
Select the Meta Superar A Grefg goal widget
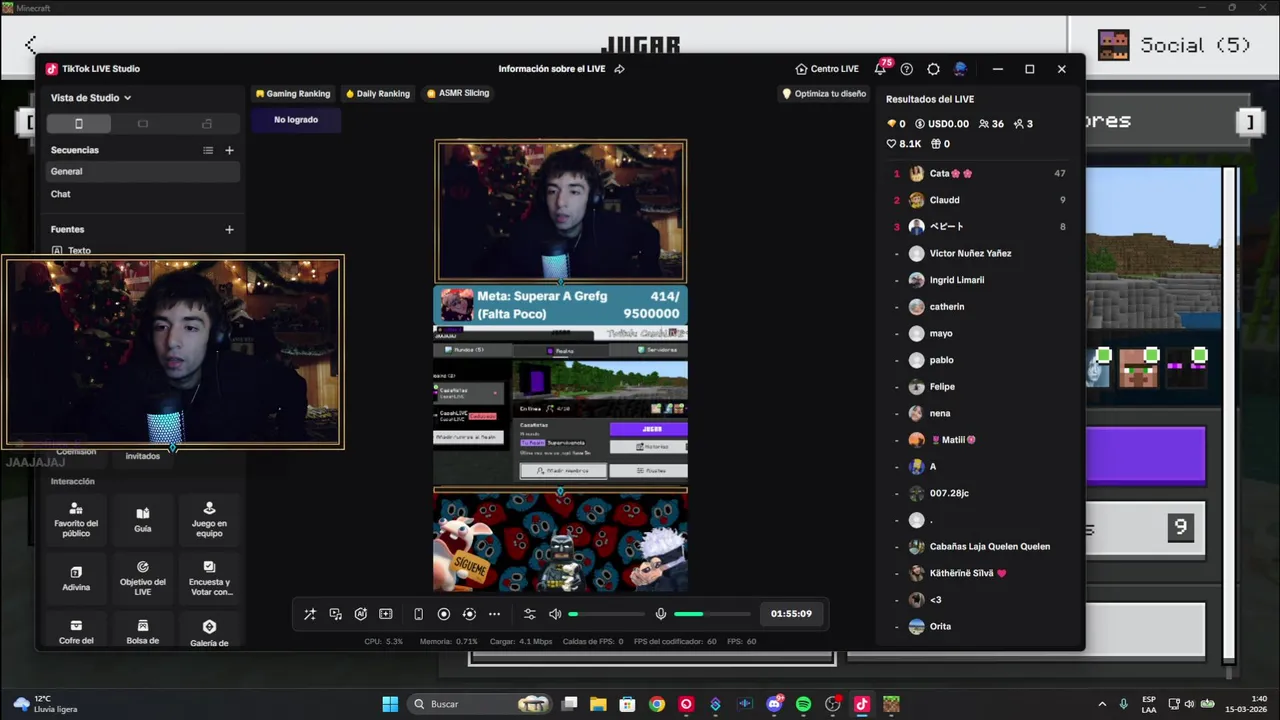coord(560,305)
